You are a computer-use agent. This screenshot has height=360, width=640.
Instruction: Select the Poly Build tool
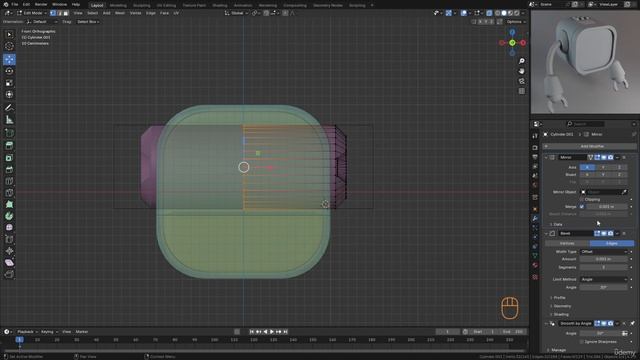[9, 204]
